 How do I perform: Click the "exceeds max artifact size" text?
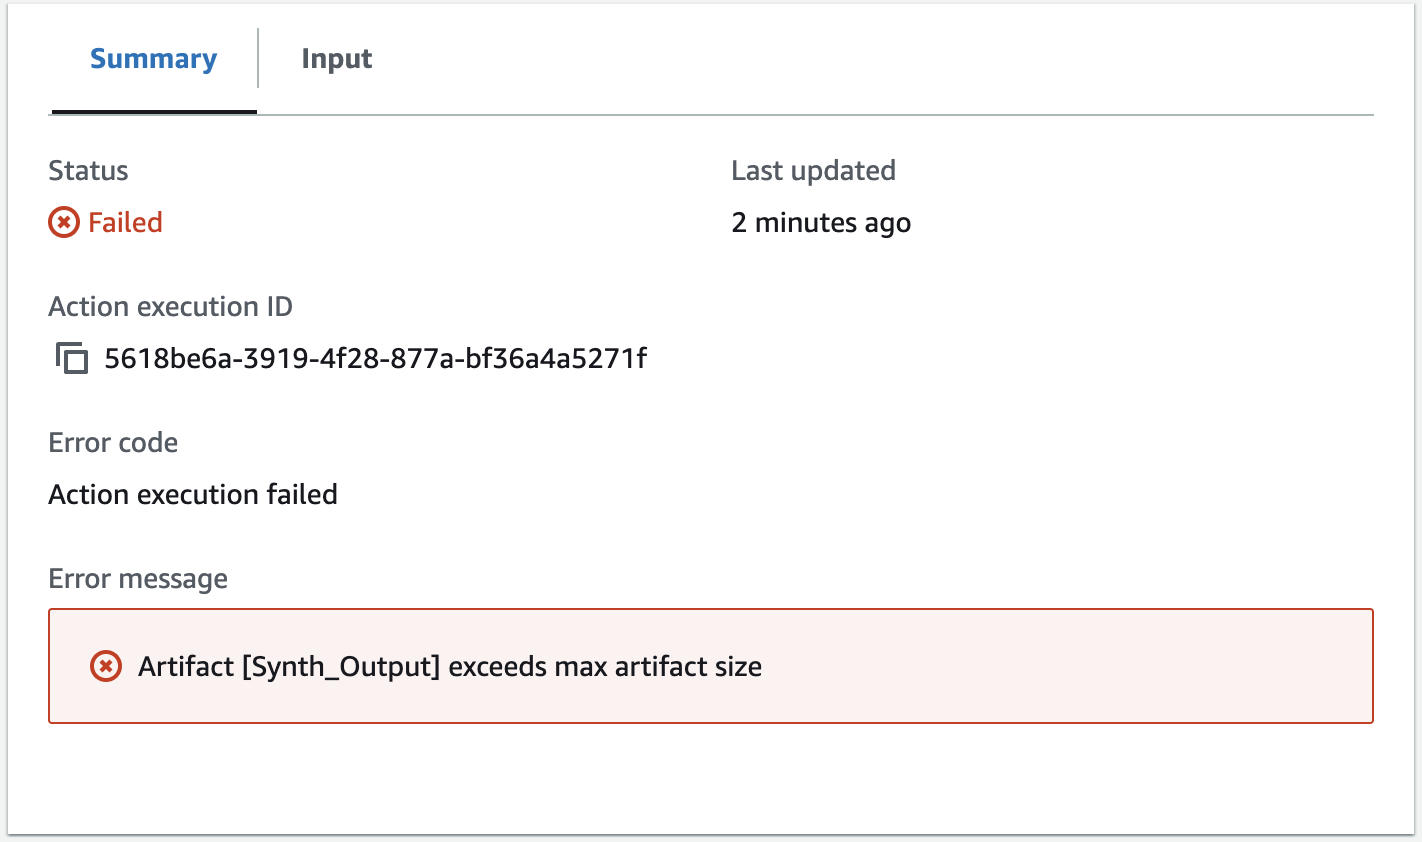click(x=605, y=667)
